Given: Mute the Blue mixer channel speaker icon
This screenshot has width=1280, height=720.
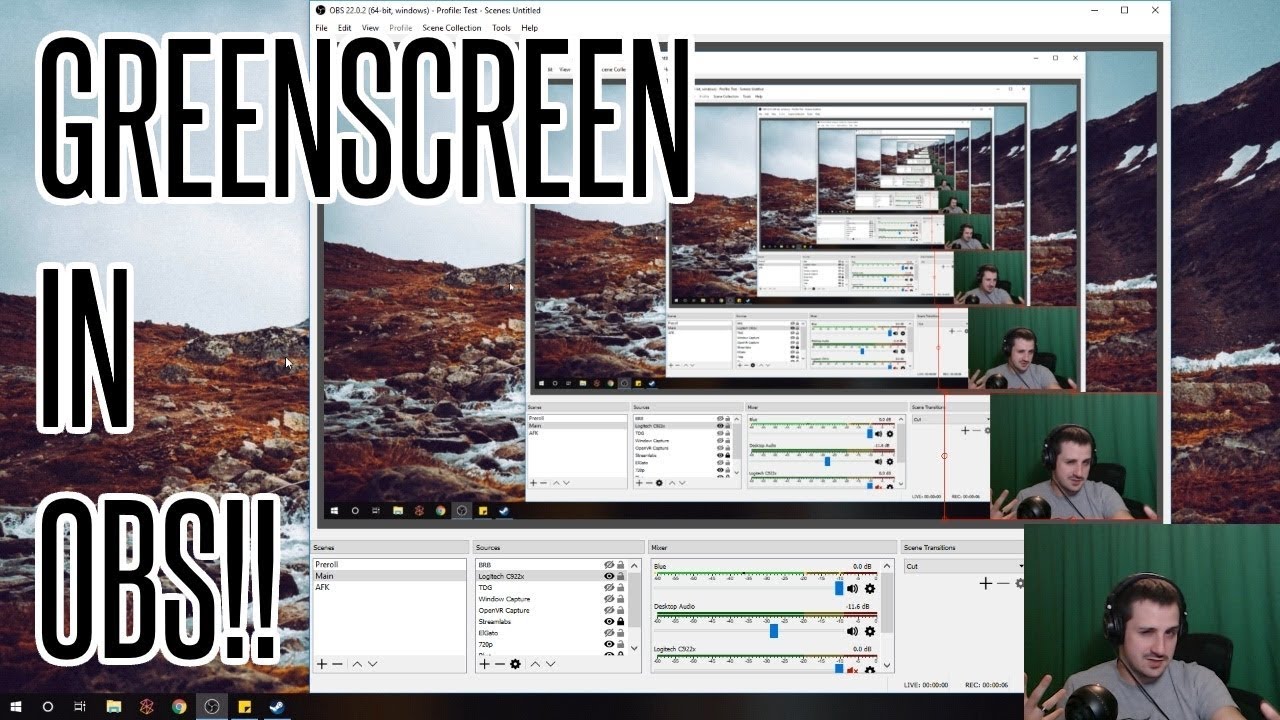Looking at the screenshot, I should point(852,589).
